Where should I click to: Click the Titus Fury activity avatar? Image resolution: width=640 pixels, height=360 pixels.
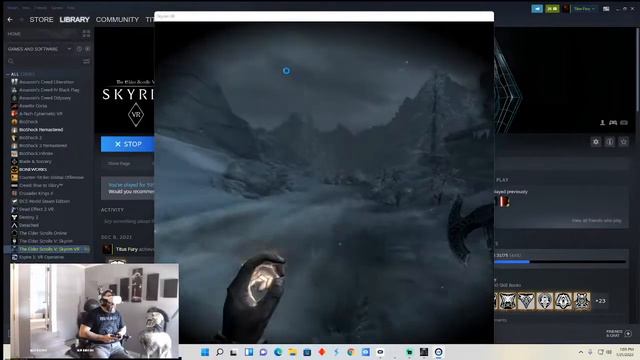[x=107, y=249]
